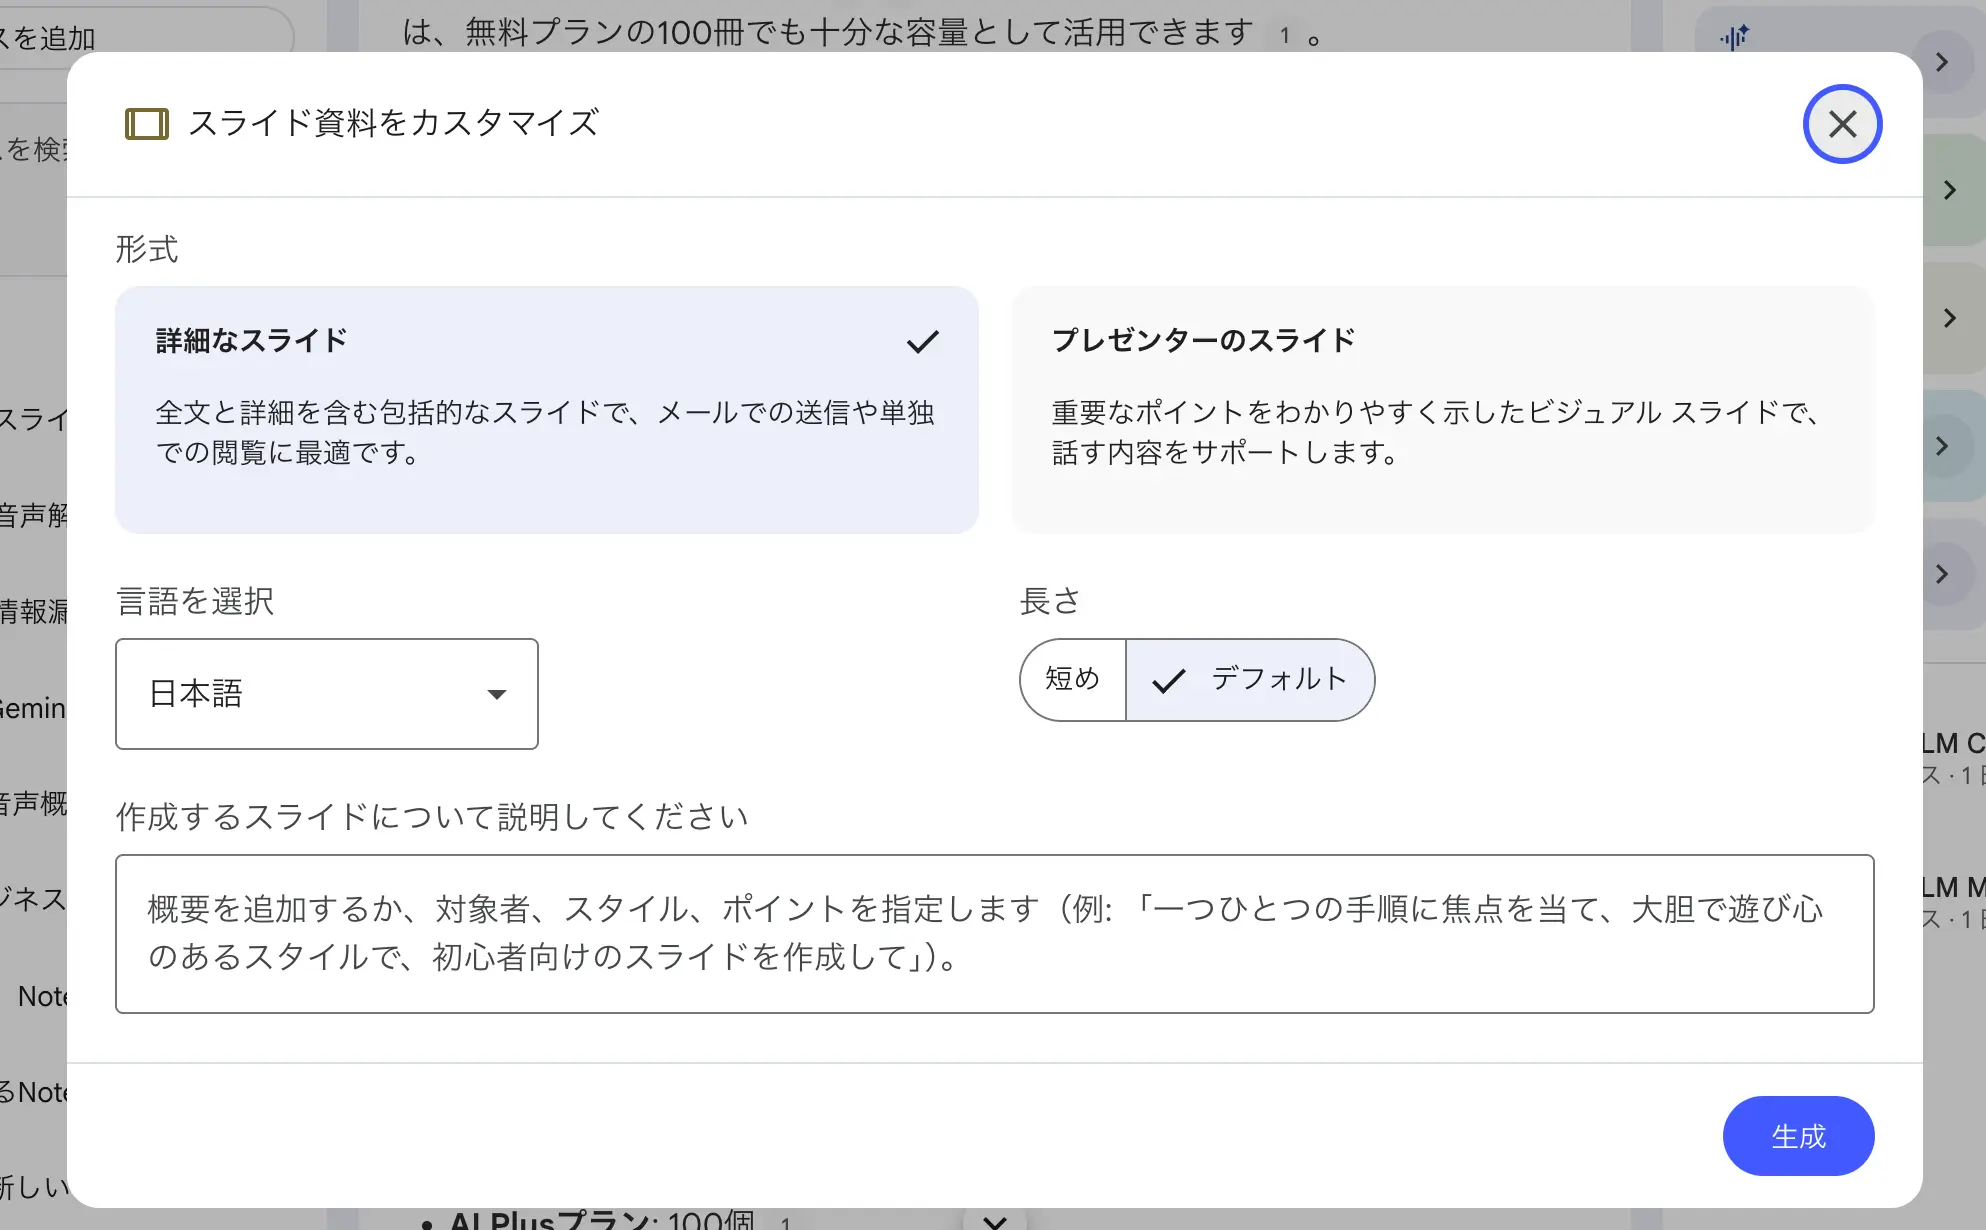Click the checkmark on the 詳細なスライド card
Viewport: 1986px width, 1230px height.
click(922, 342)
